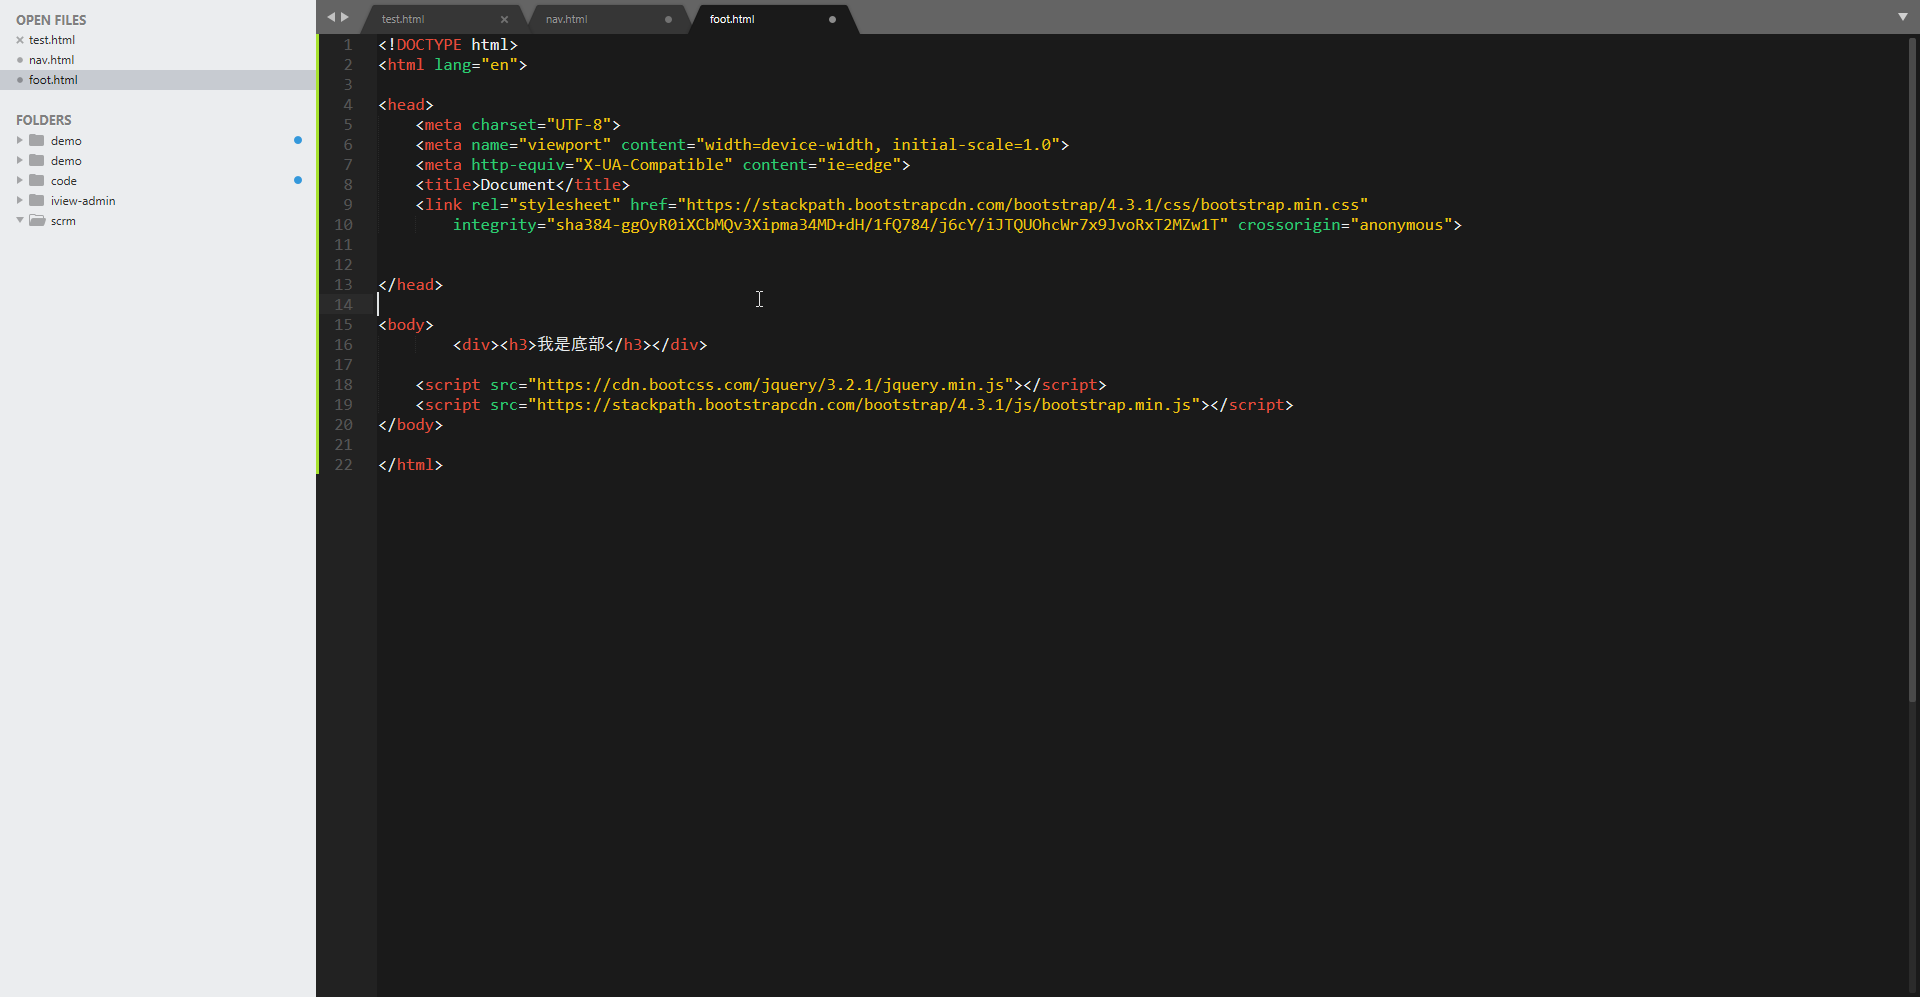Viewport: 1920px width, 997px height.
Task: Click line number 22 in gutter
Action: point(343,465)
